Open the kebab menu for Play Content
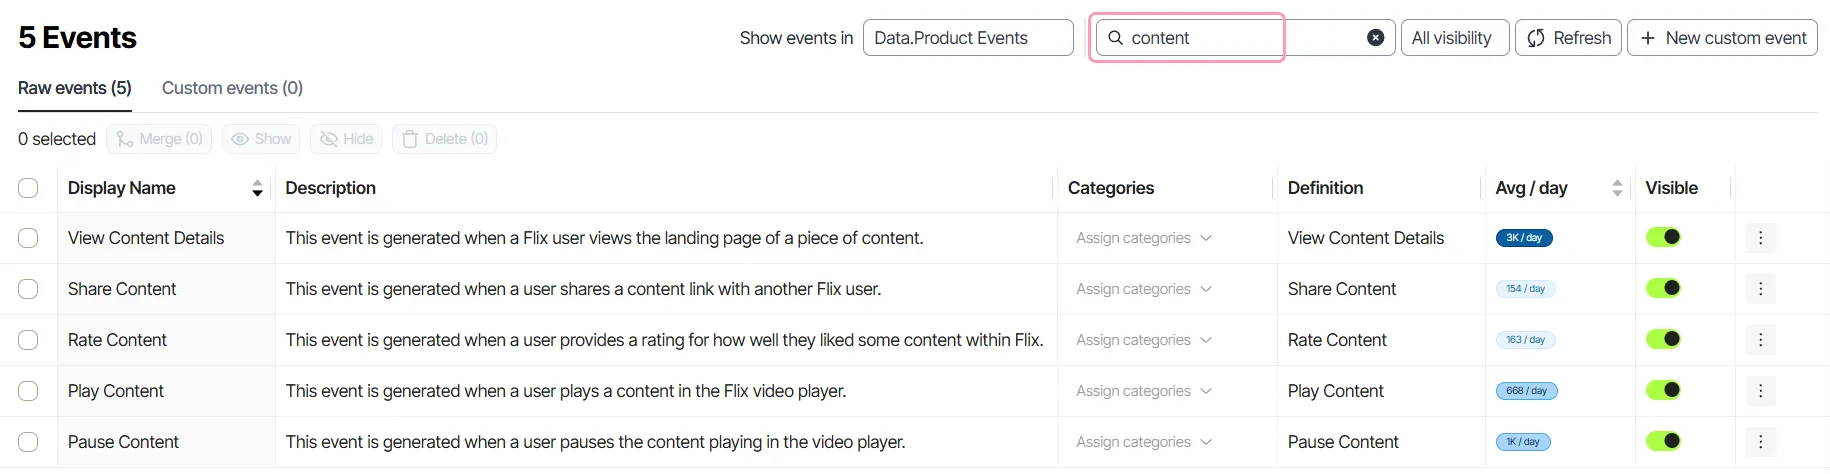The width and height of the screenshot is (1830, 474). coord(1760,391)
